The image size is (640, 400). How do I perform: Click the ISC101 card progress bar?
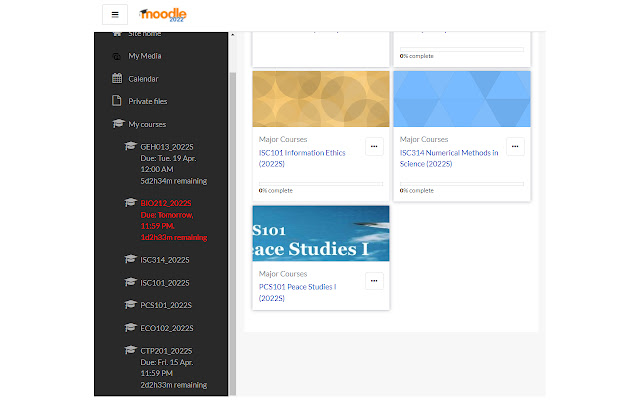click(321, 184)
